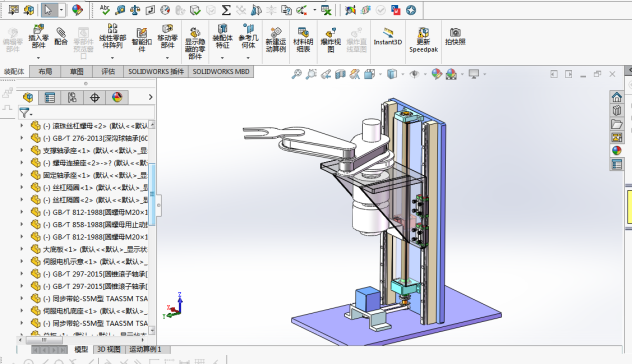Click the 新建运动算例 button

[x=276, y=40]
